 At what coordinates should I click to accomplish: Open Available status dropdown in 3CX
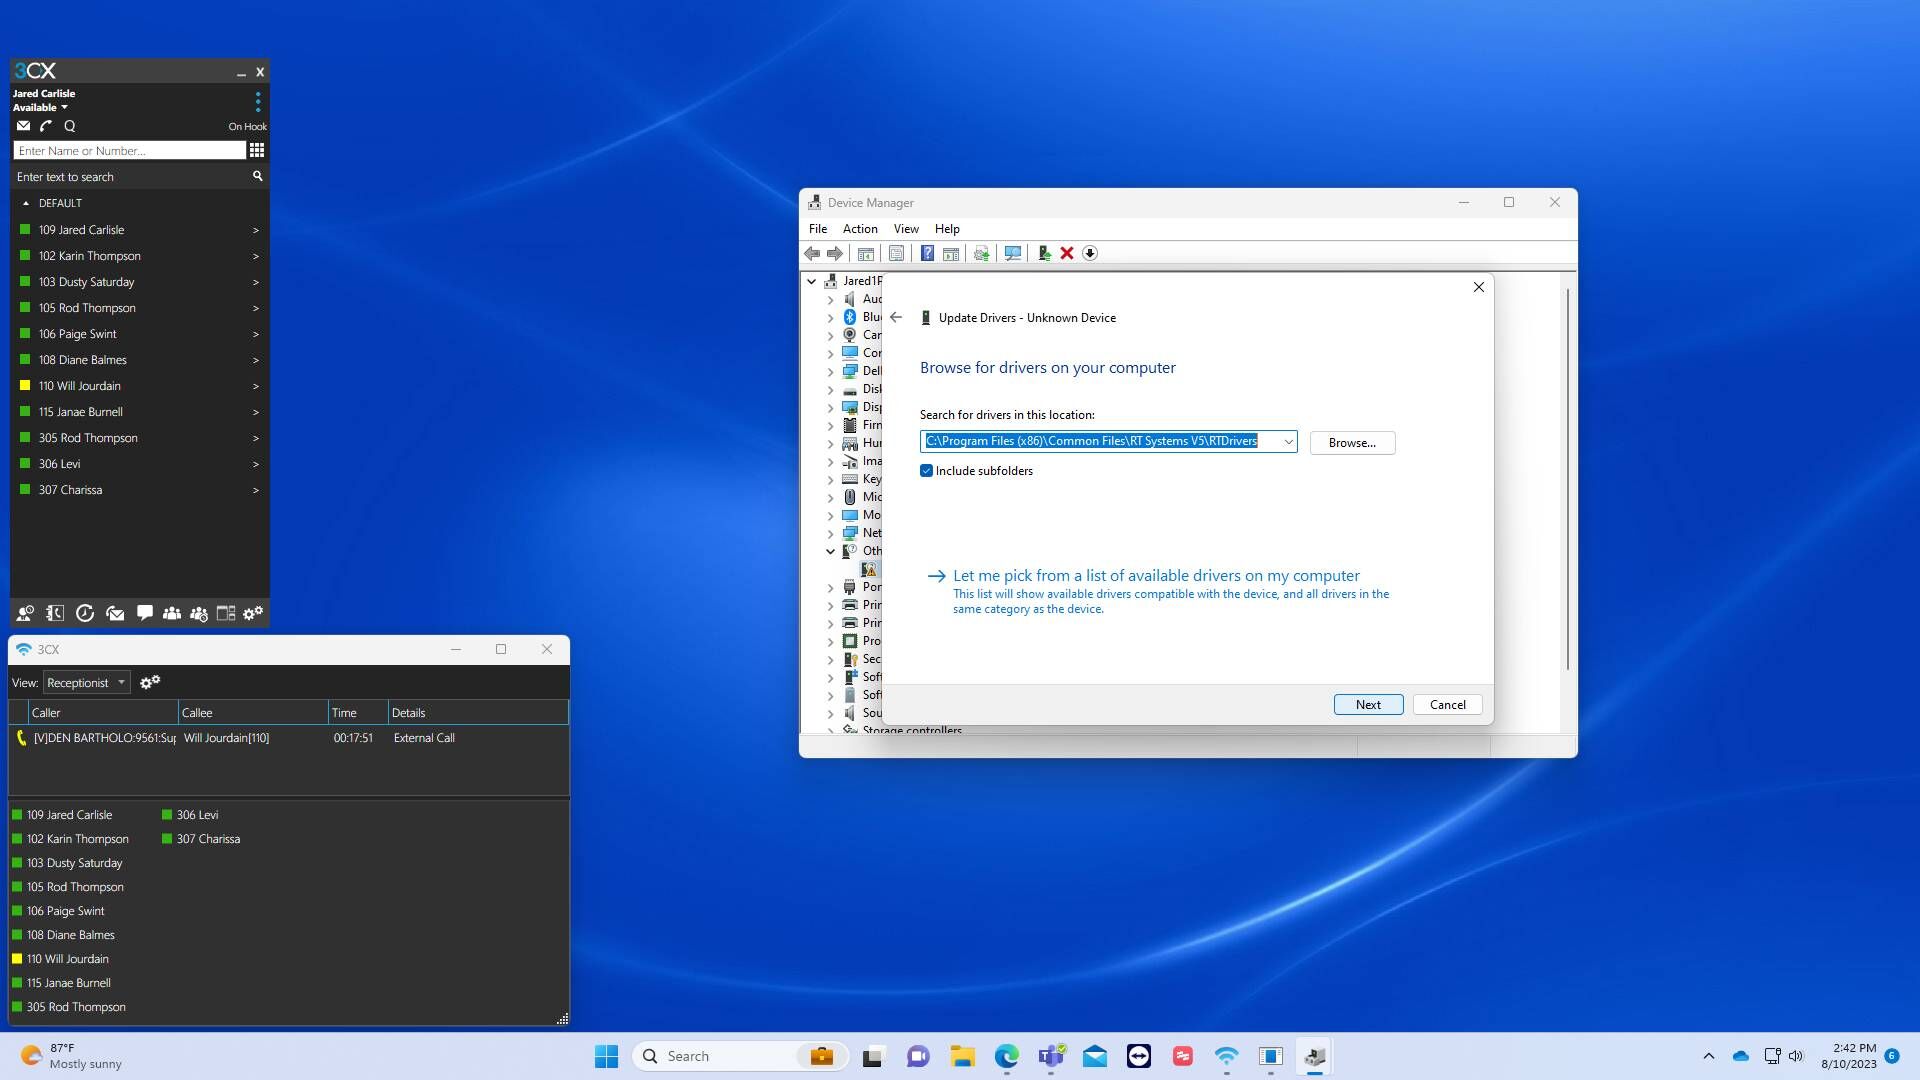coord(40,107)
